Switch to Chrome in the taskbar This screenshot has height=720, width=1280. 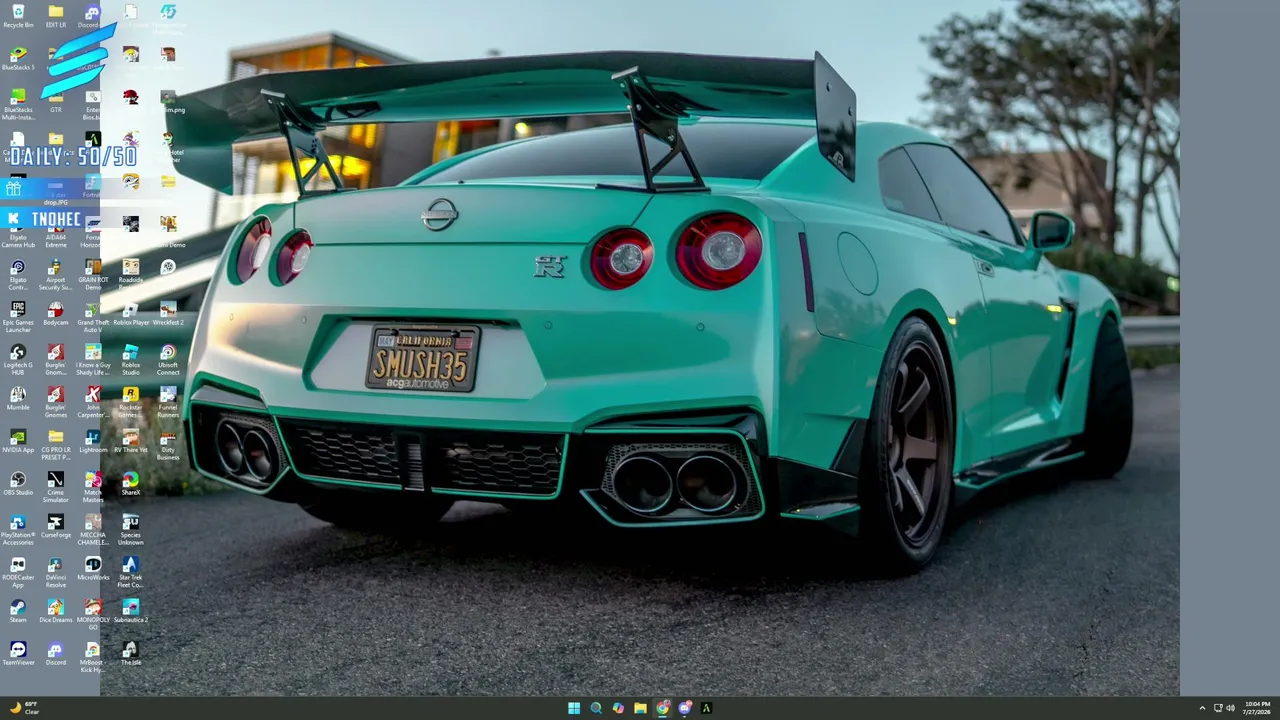662,708
